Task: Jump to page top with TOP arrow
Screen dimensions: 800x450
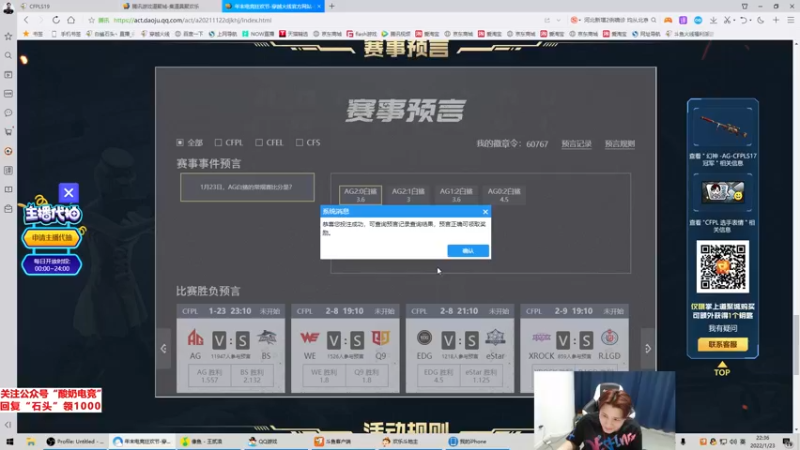Action: click(722, 369)
